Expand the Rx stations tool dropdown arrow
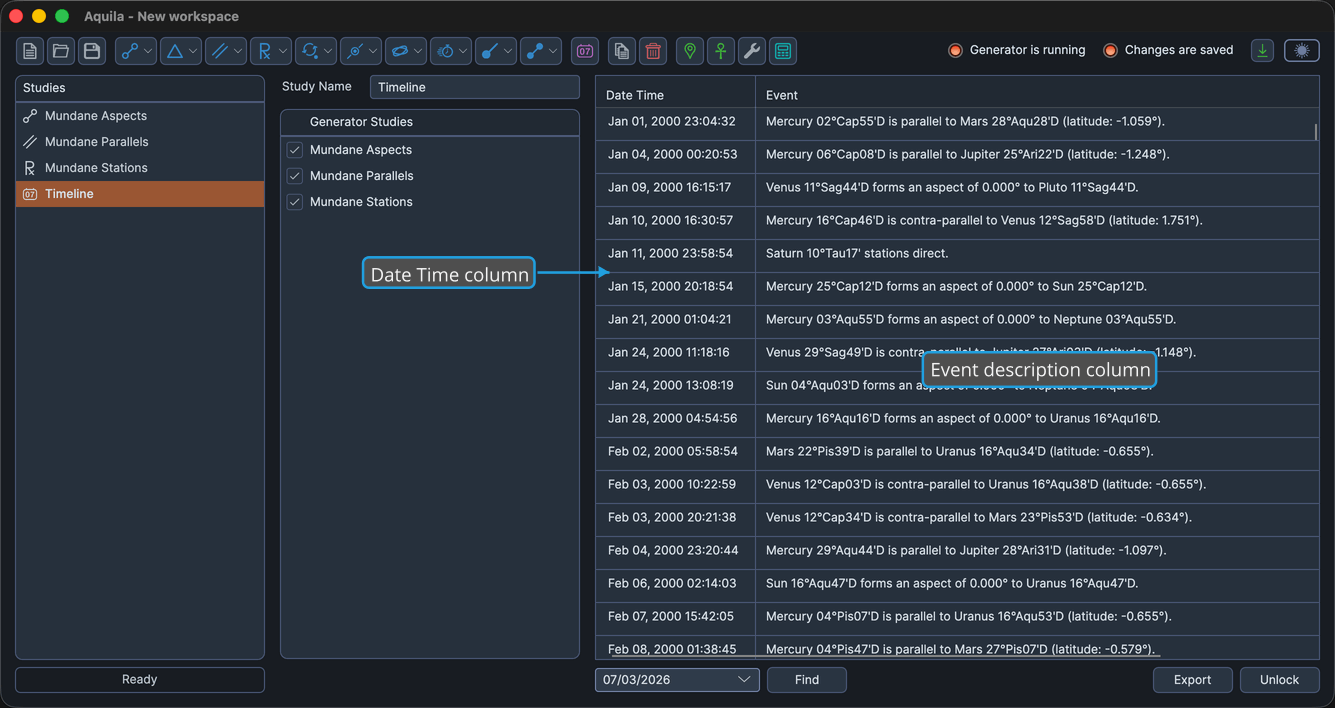Image resolution: width=1335 pixels, height=708 pixels. [x=283, y=51]
